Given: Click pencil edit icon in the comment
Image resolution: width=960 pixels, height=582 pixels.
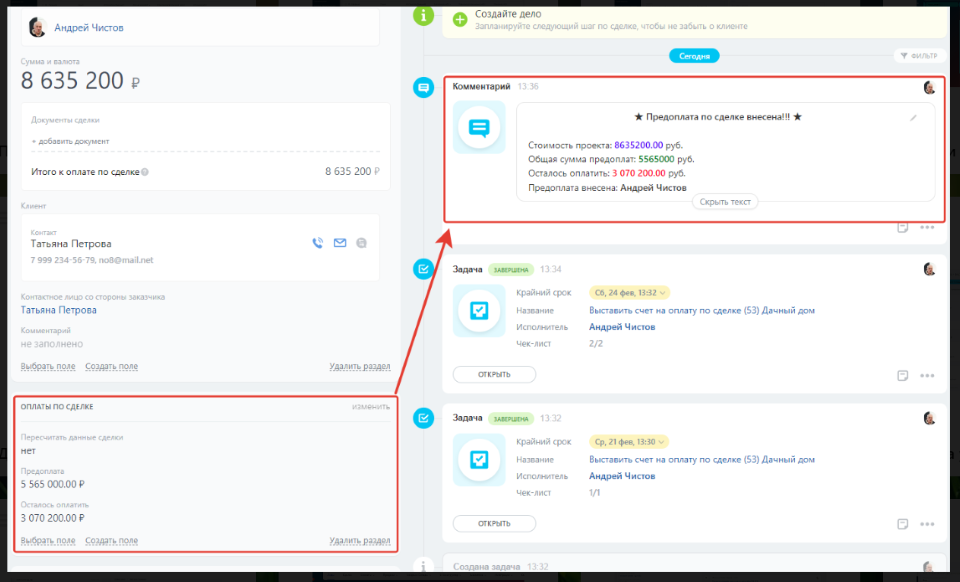Looking at the screenshot, I should coord(912,118).
